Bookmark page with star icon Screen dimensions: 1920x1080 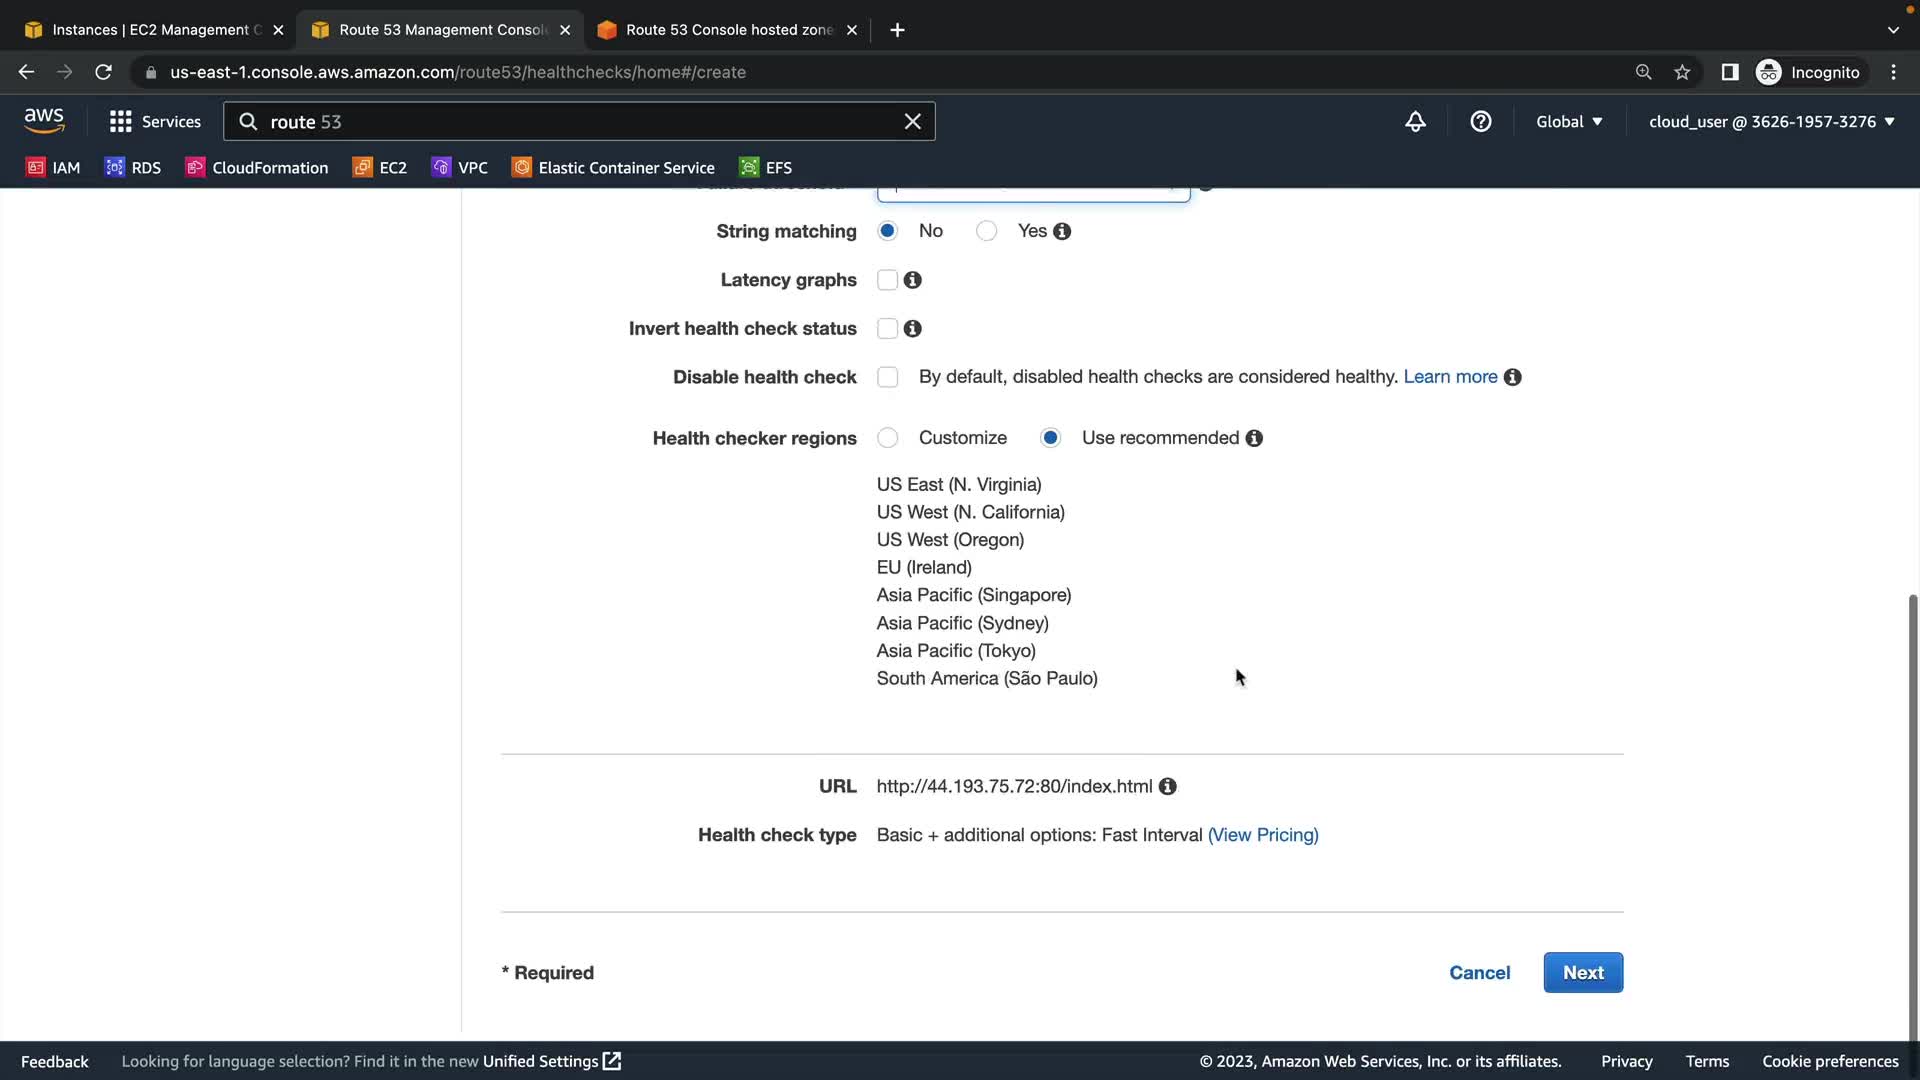[x=1682, y=72]
